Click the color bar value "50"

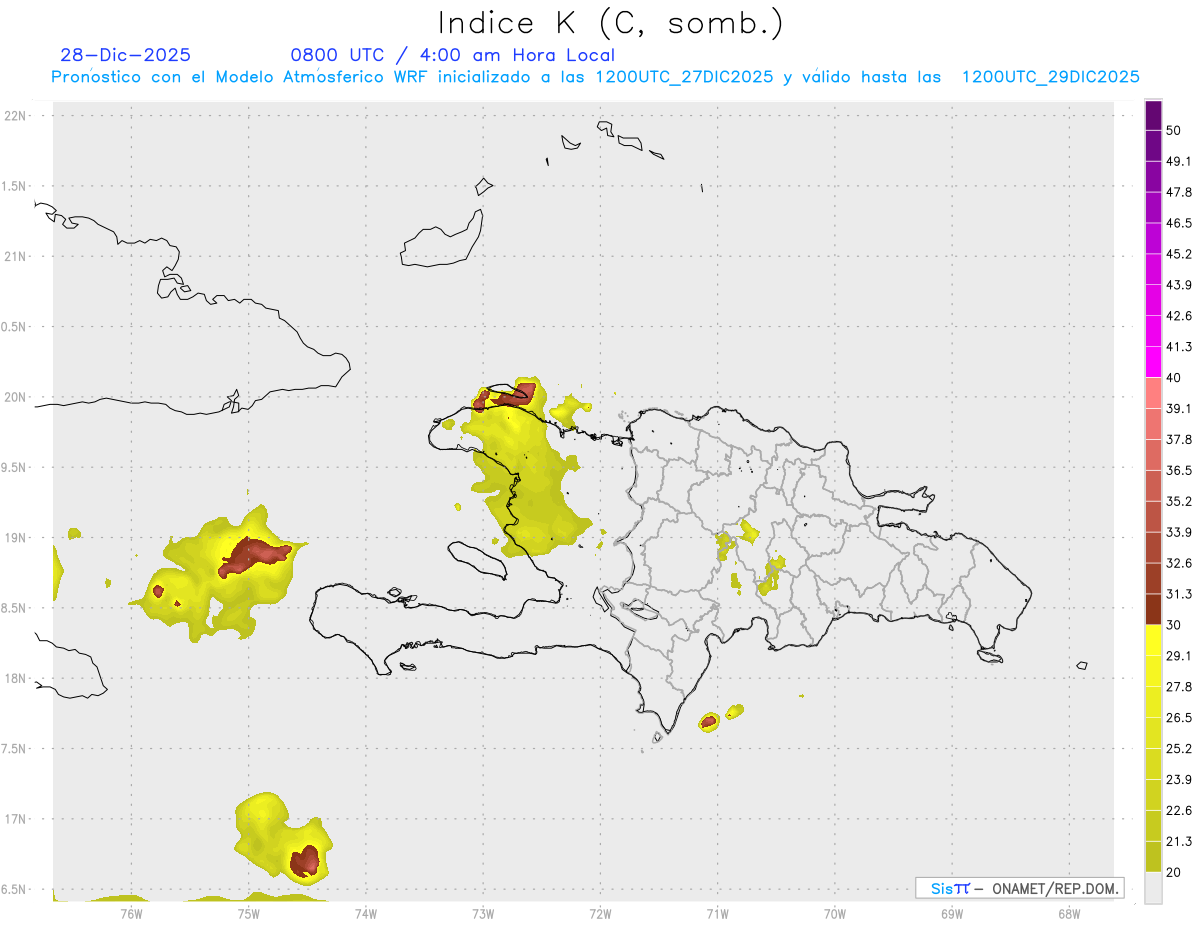[x=1175, y=130]
